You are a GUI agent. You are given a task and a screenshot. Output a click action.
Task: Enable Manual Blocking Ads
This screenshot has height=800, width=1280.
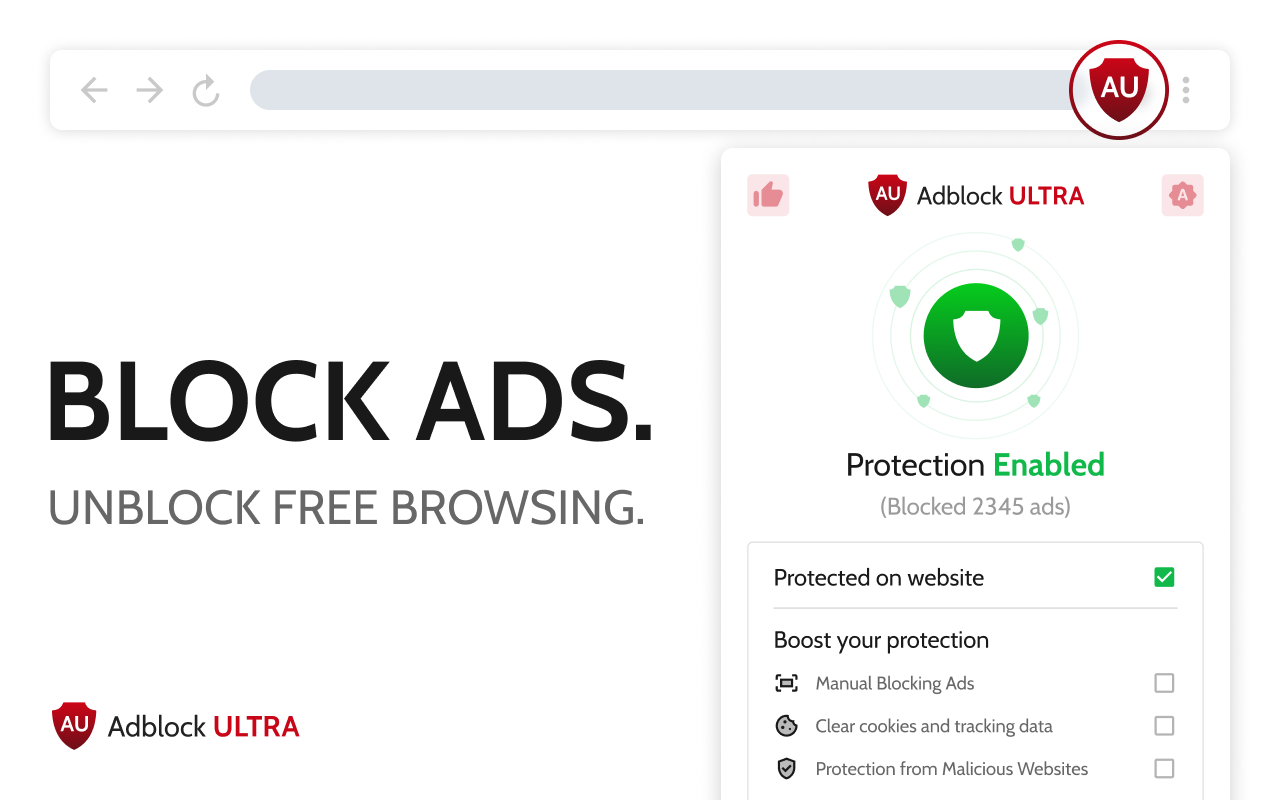pyautogui.click(x=1164, y=683)
